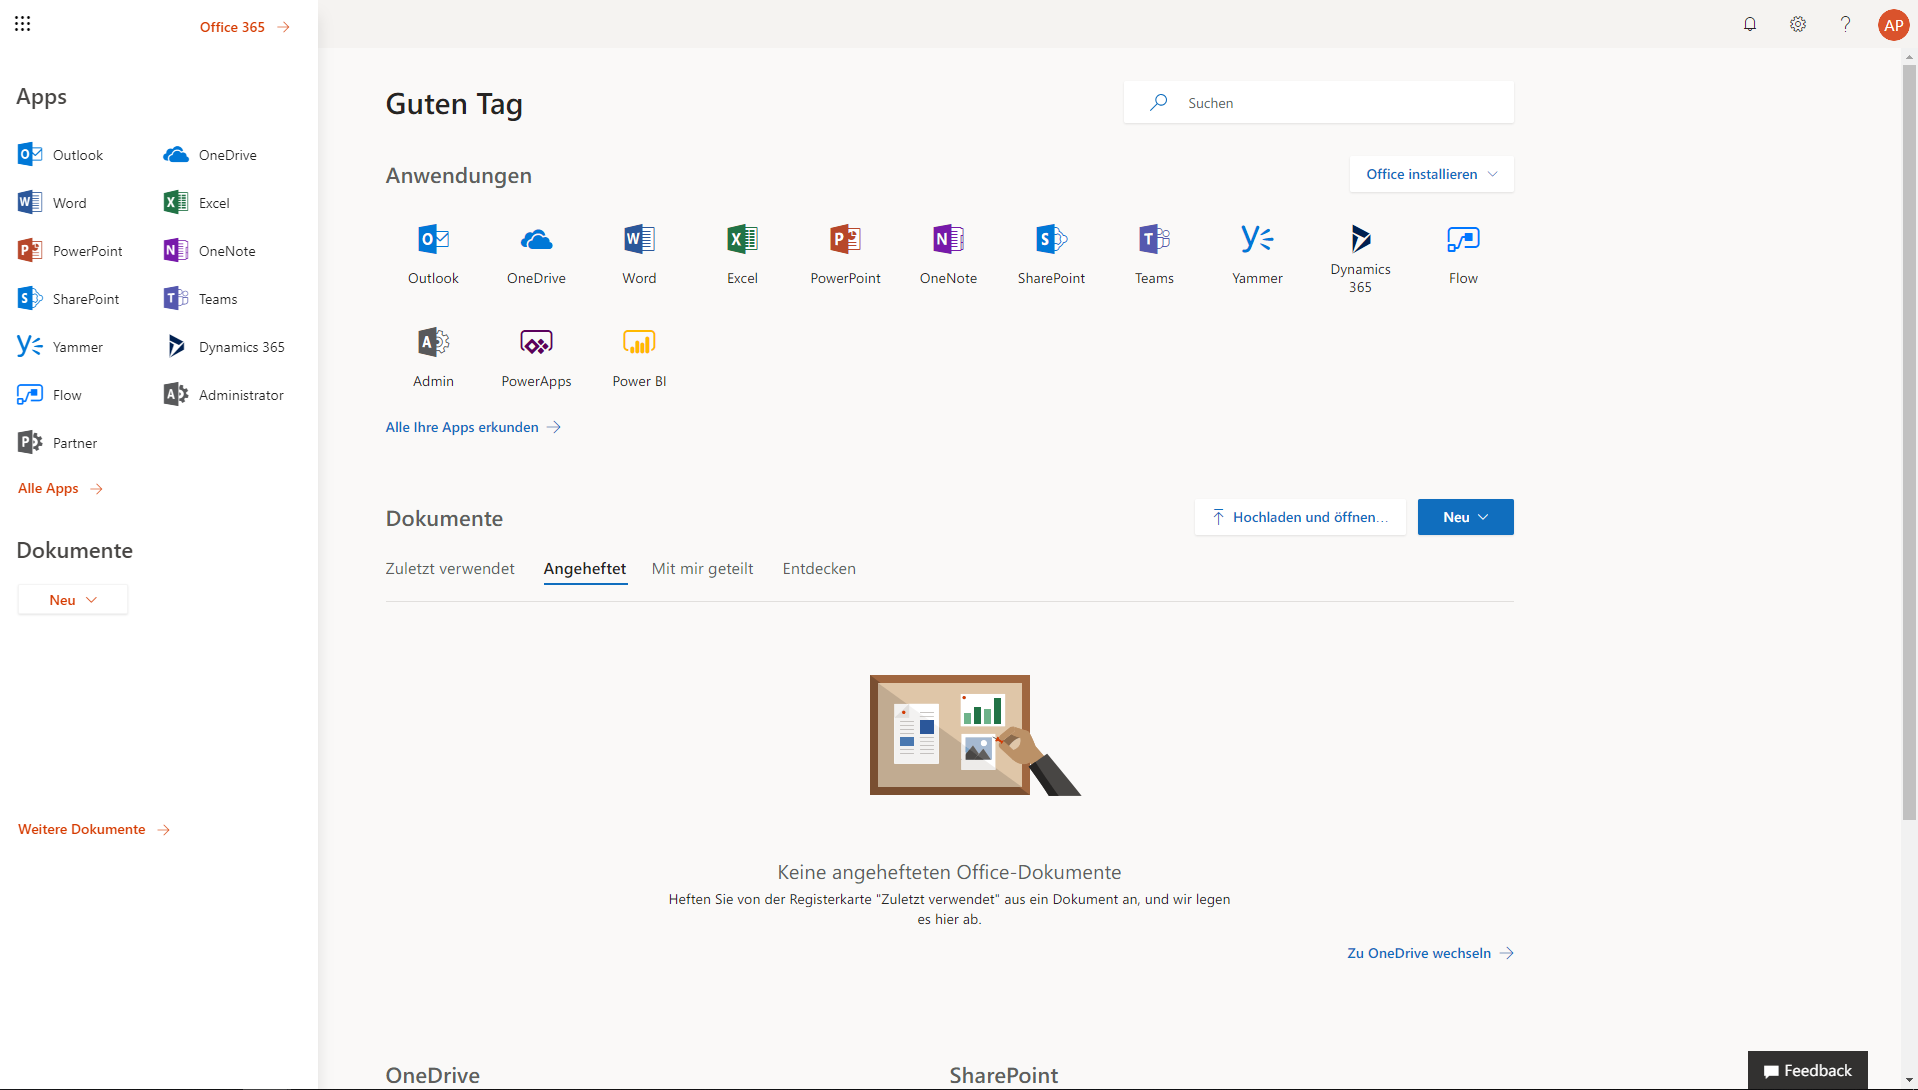The image size is (1918, 1090).
Task: Switch to Mit mir geteilt tab
Action: coord(702,569)
